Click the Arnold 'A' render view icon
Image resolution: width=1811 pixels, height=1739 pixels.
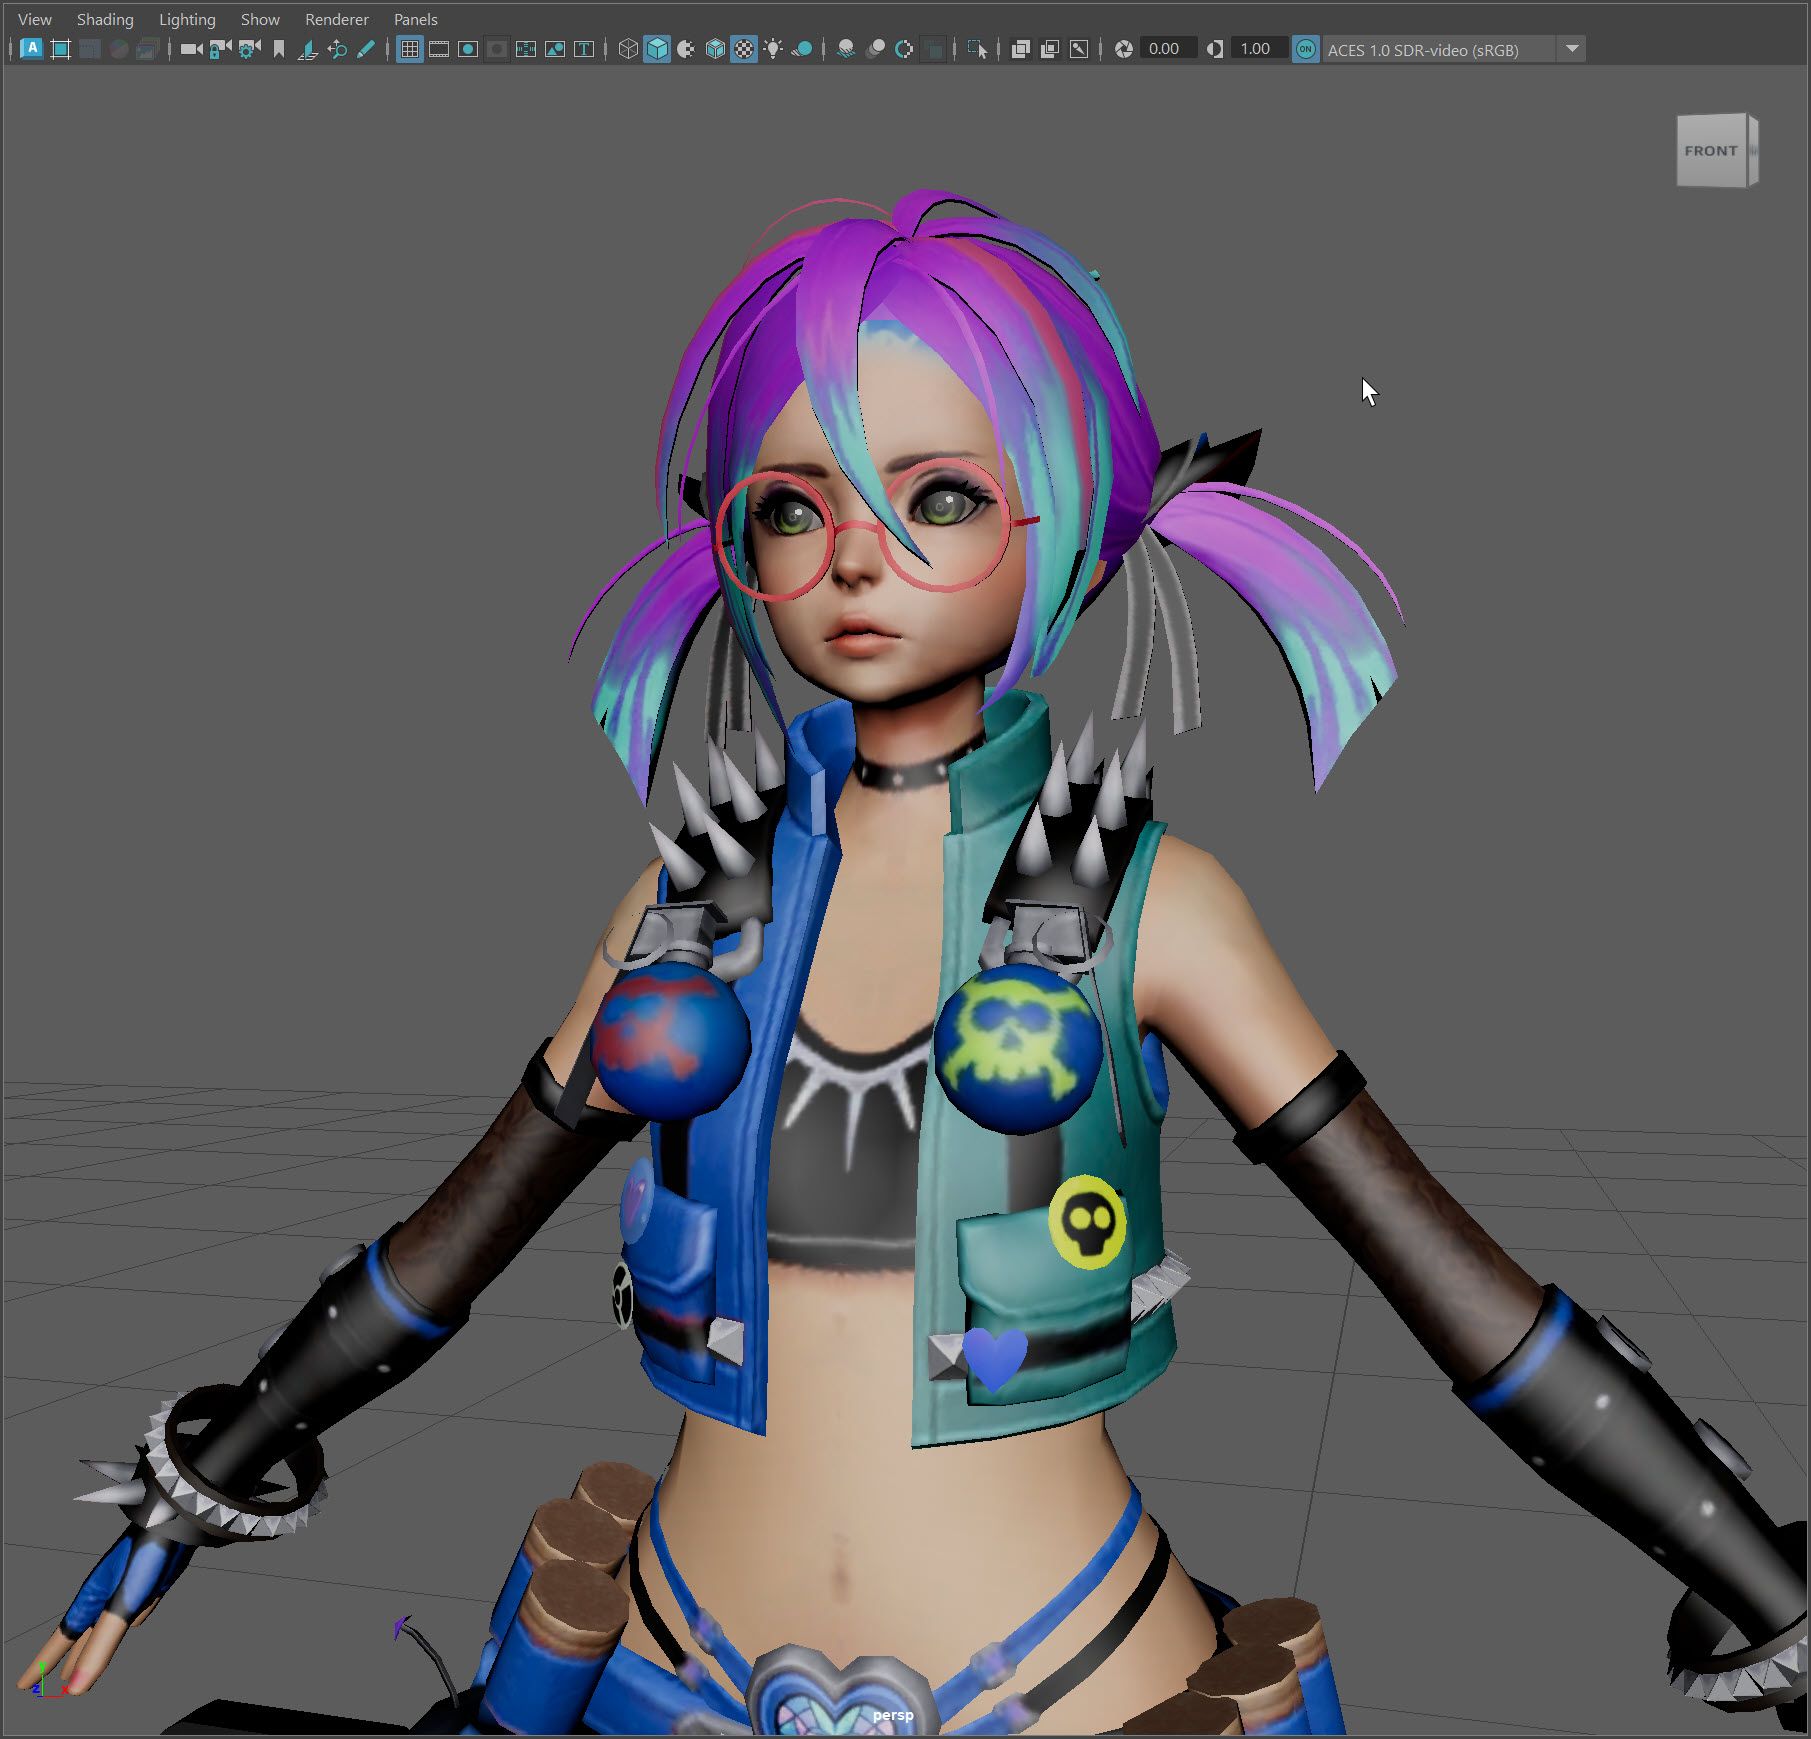click(31, 49)
